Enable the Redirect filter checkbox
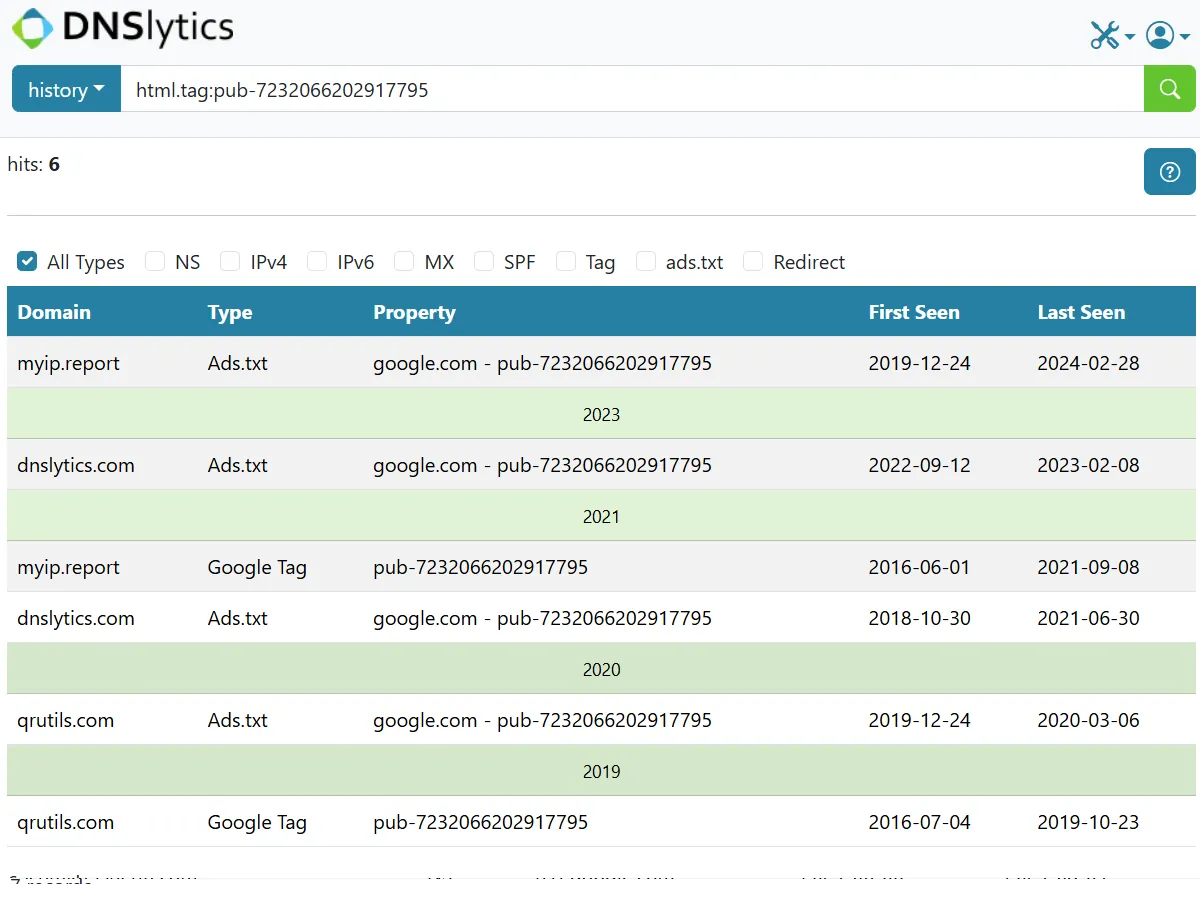Viewport: 1200px width, 900px height. [753, 262]
